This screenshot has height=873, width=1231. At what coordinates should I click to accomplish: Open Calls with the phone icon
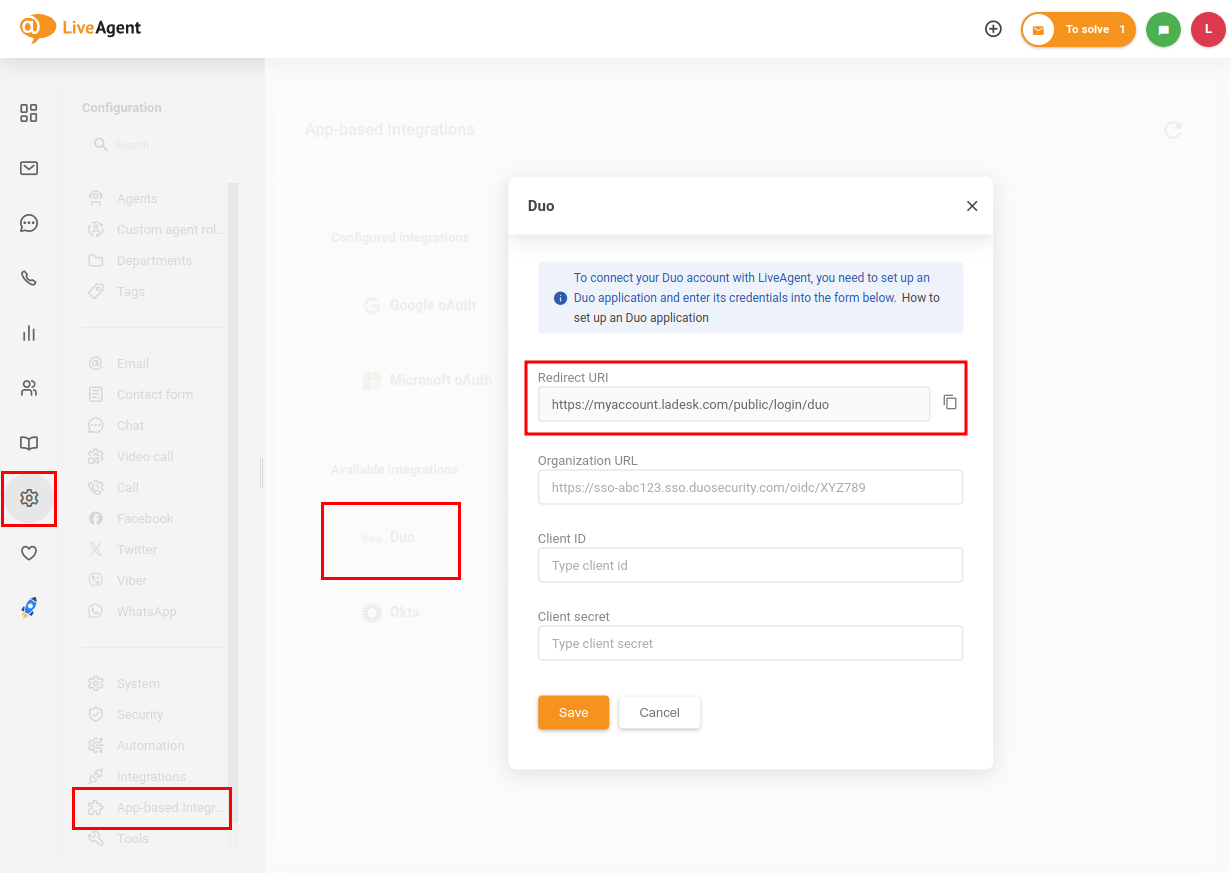click(x=28, y=278)
